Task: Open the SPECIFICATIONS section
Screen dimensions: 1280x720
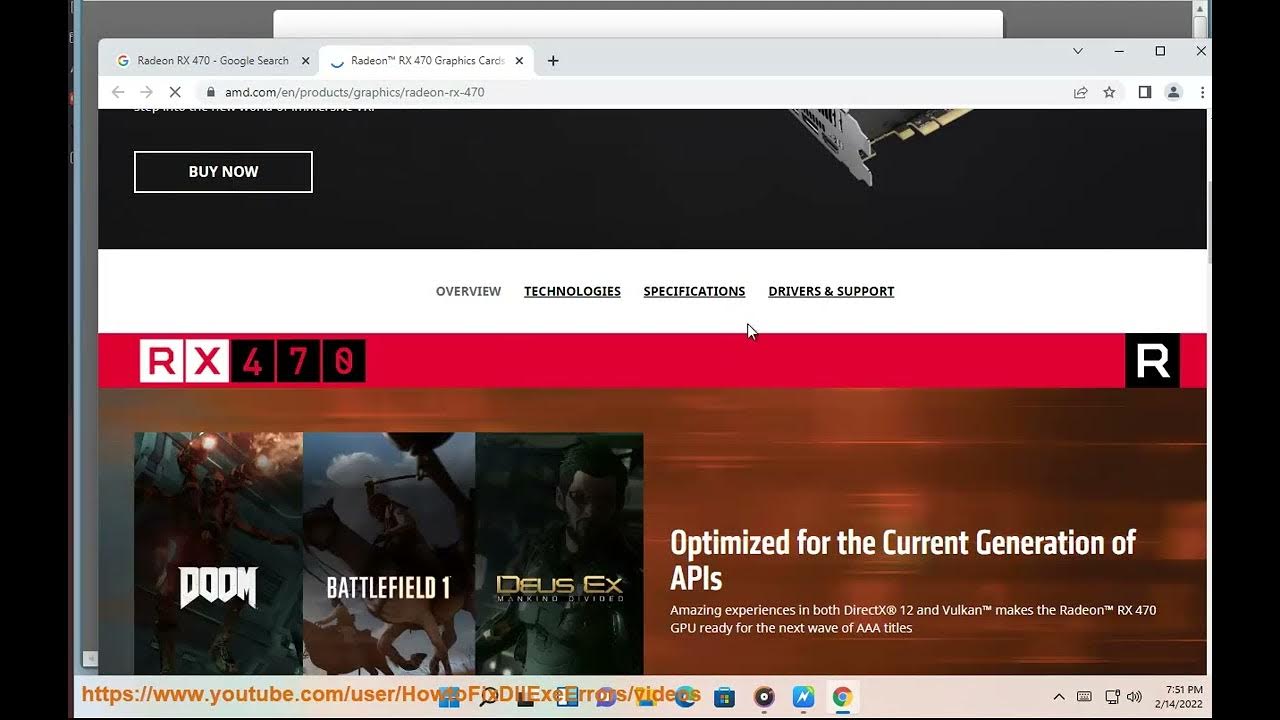Action: pyautogui.click(x=694, y=291)
